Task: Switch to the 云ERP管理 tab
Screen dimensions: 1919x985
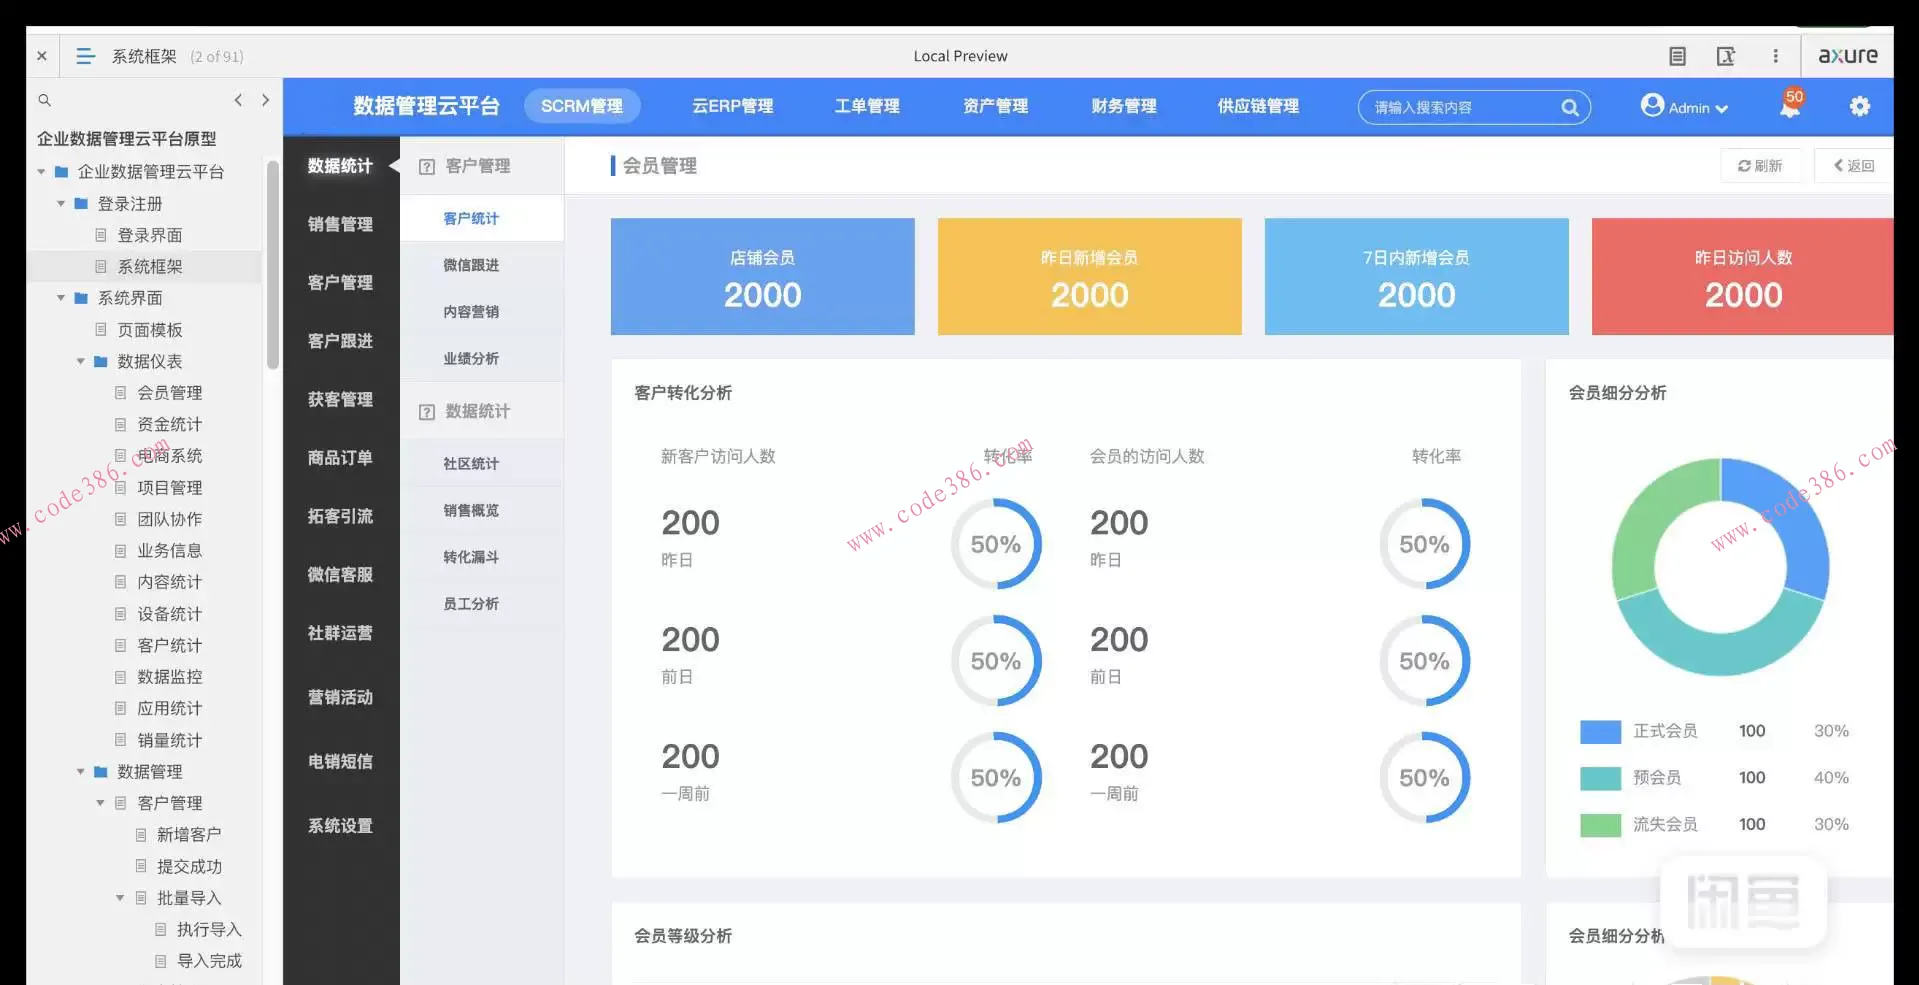Action: point(732,106)
